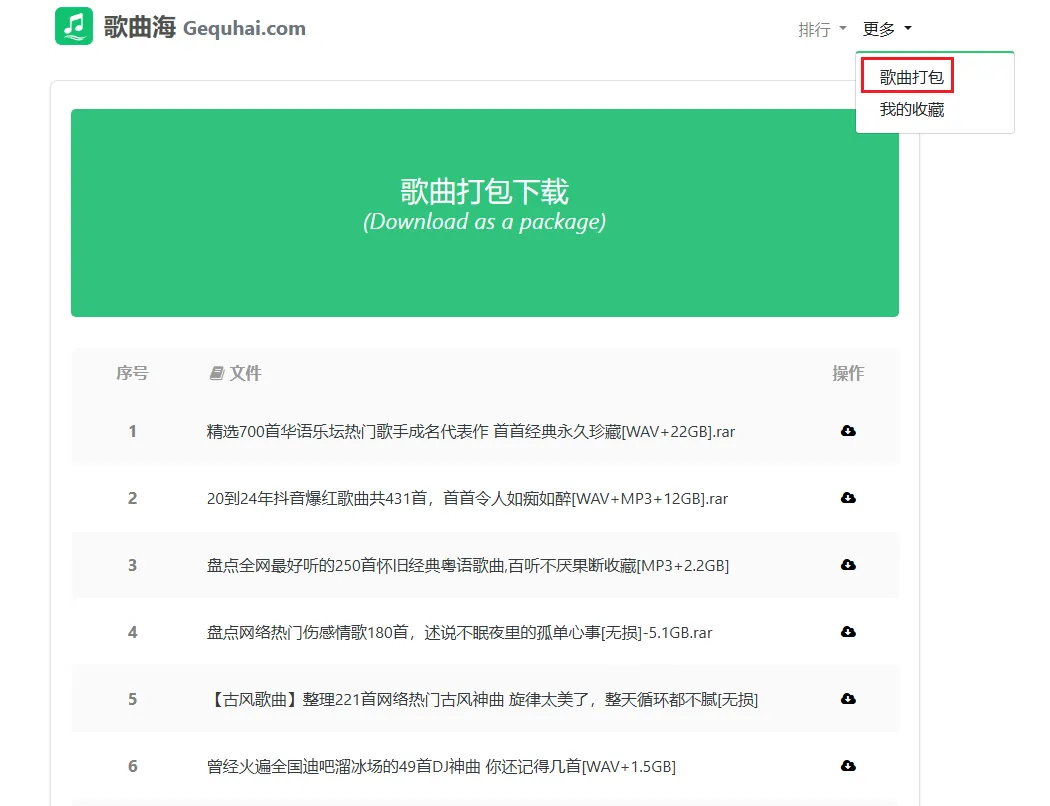Click the 操作 column header
This screenshot has height=806, width=1050.
(x=848, y=373)
